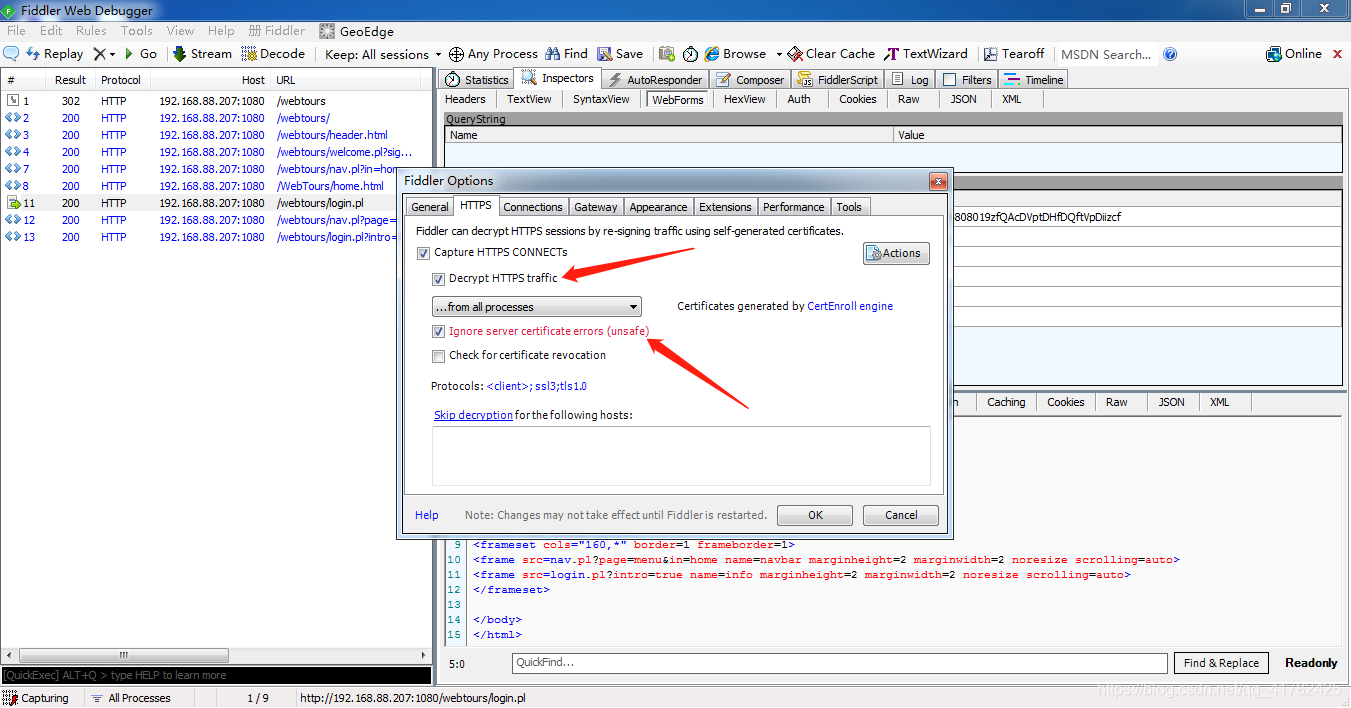Click the Actions button in Fiddler Options

coord(896,253)
